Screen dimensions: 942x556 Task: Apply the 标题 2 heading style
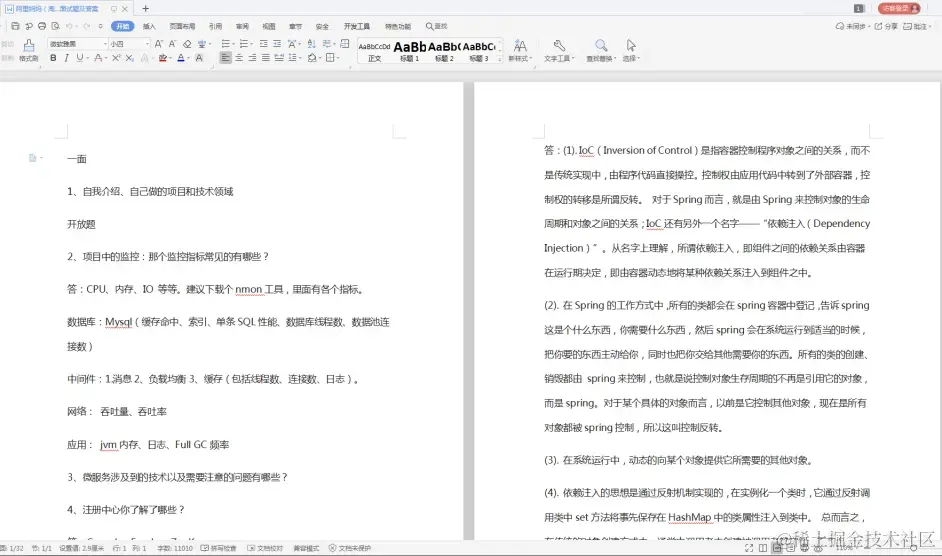(444, 50)
